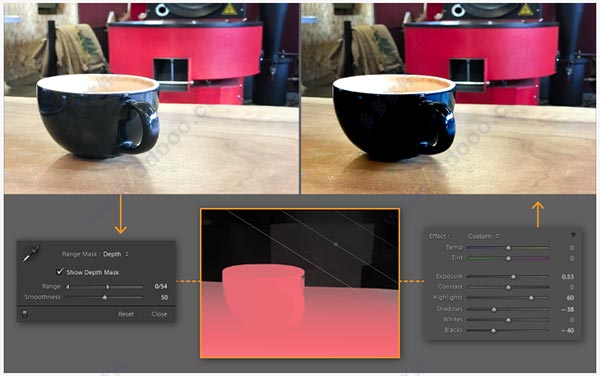Adjust the Smoothness slider handle
The height and width of the screenshot is (376, 600).
(104, 297)
